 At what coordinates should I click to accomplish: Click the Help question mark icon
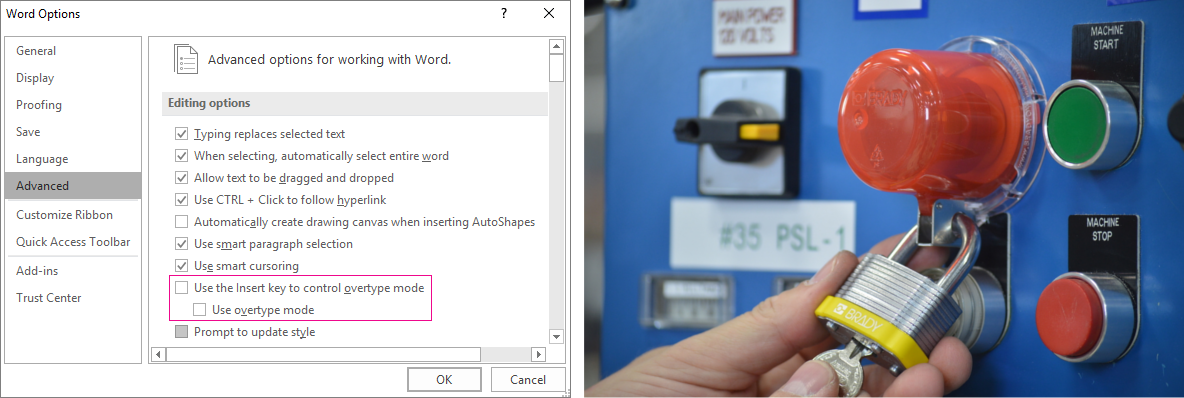click(x=504, y=14)
